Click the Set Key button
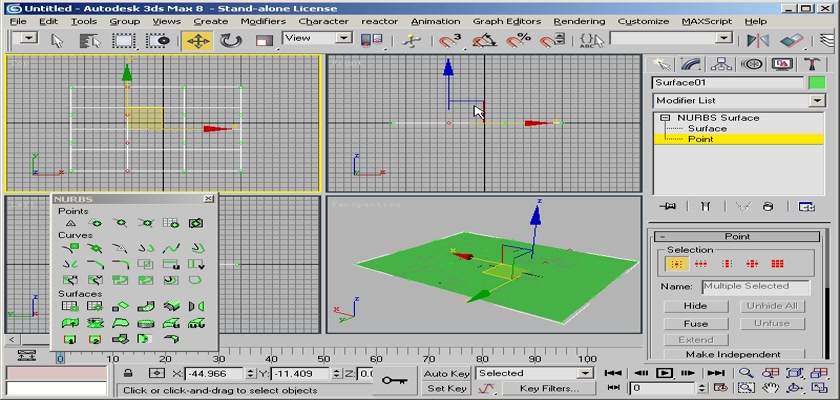 (446, 388)
